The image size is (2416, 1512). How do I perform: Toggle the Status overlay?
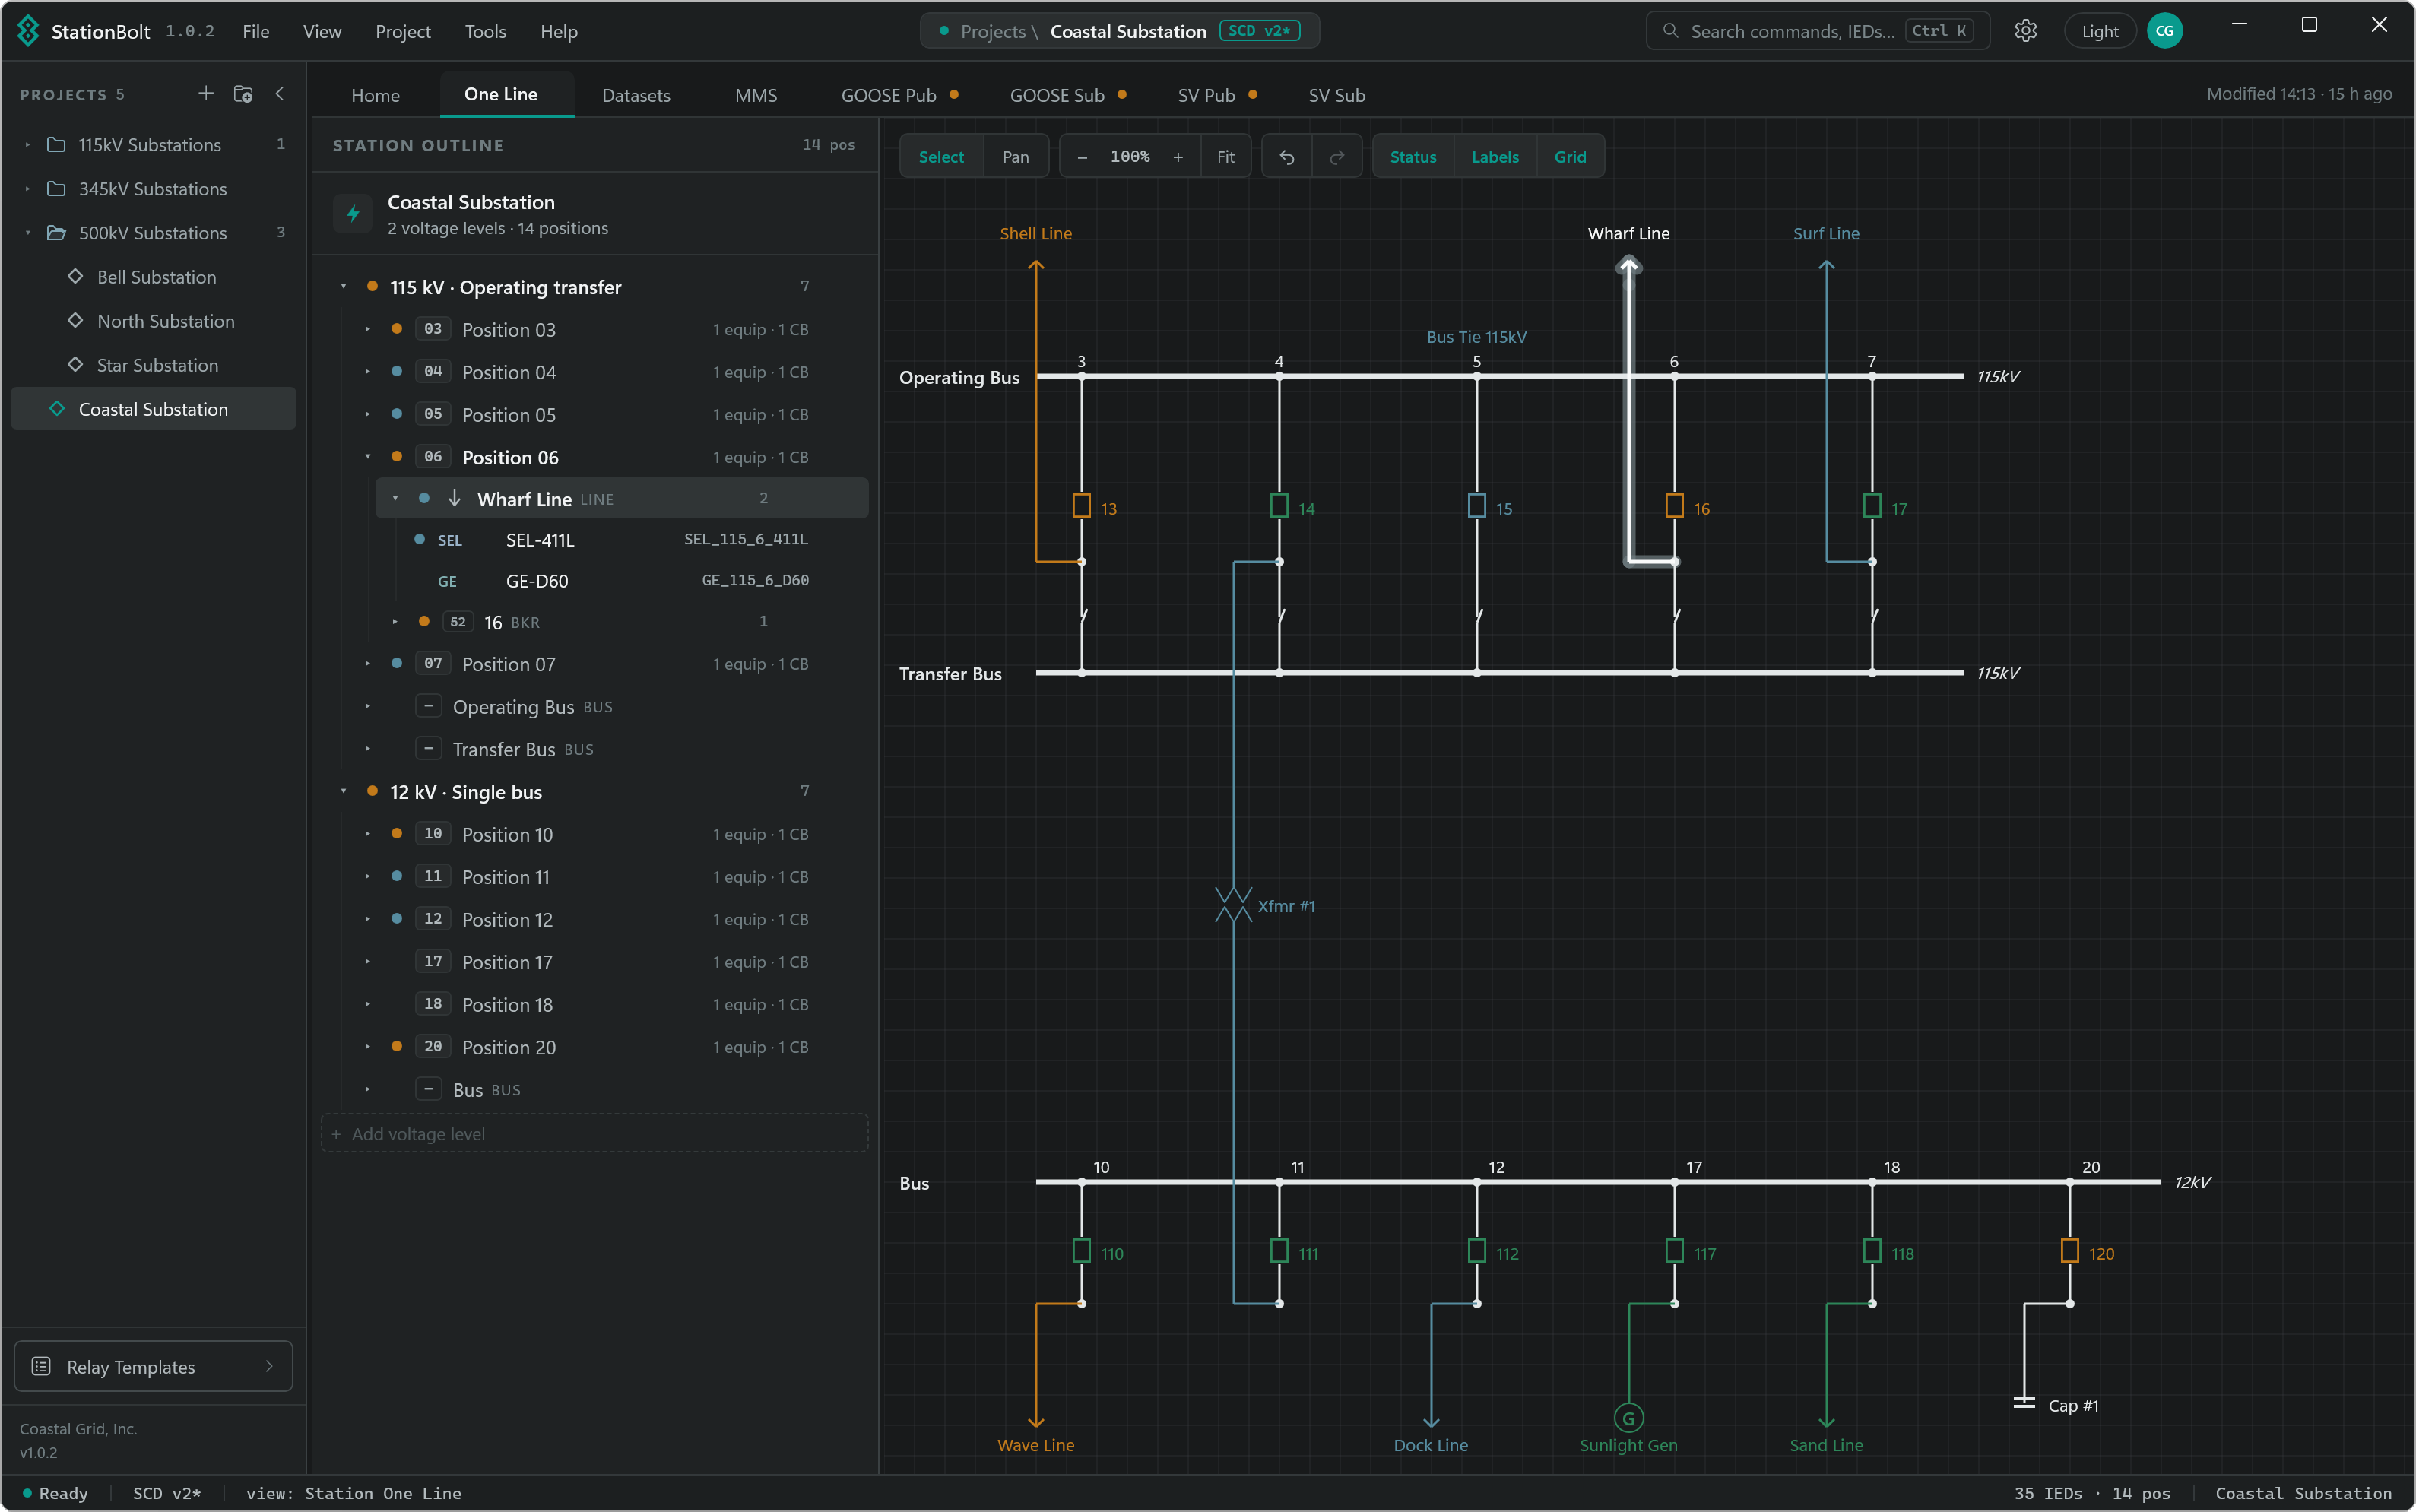[1413, 157]
